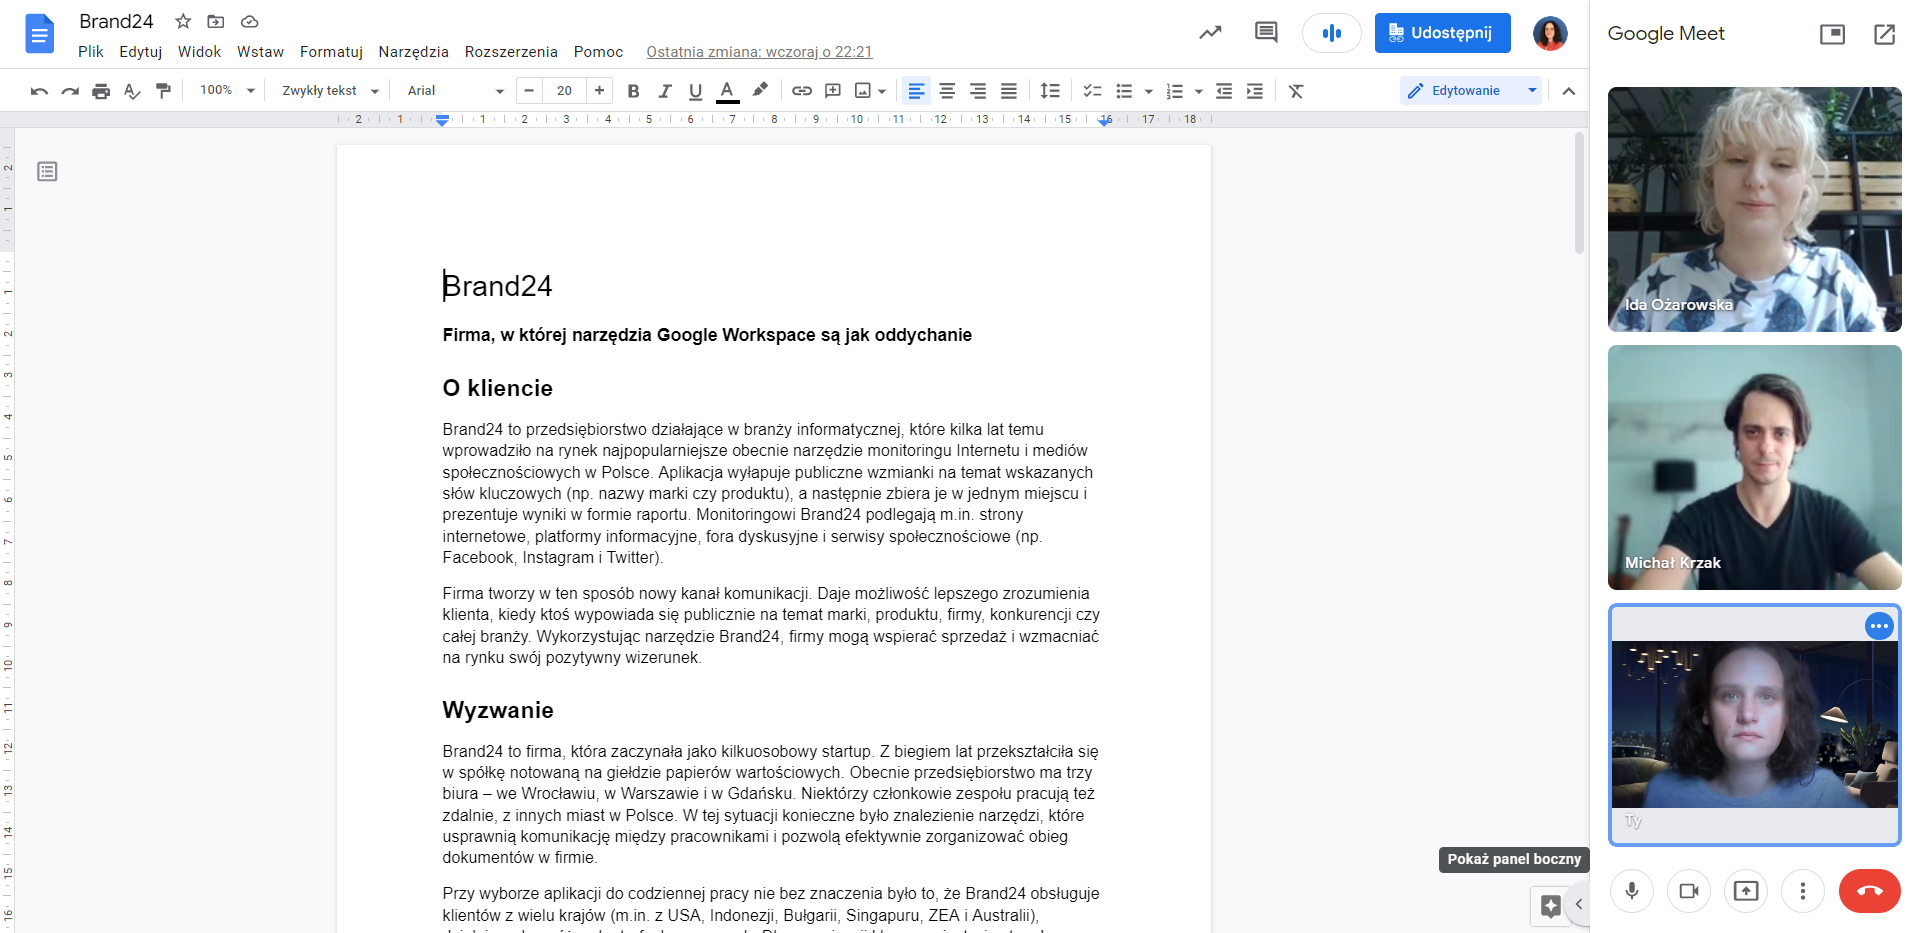Screen dimensions: 1919x933
Task: Decrease the font size
Action: pos(529,91)
